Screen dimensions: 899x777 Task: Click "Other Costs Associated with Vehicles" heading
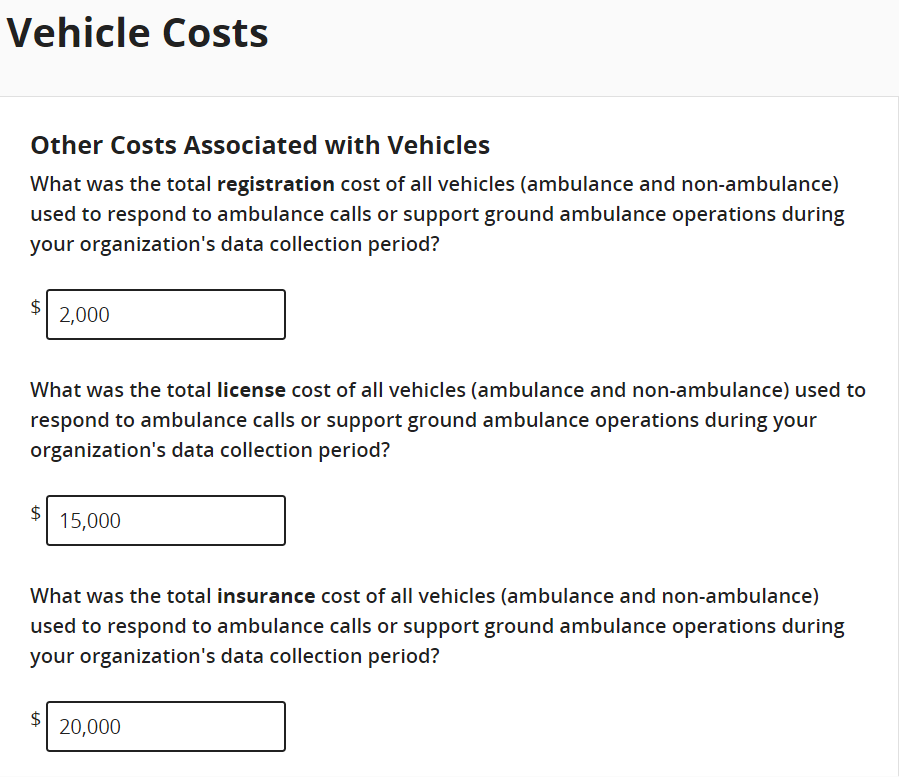260,146
